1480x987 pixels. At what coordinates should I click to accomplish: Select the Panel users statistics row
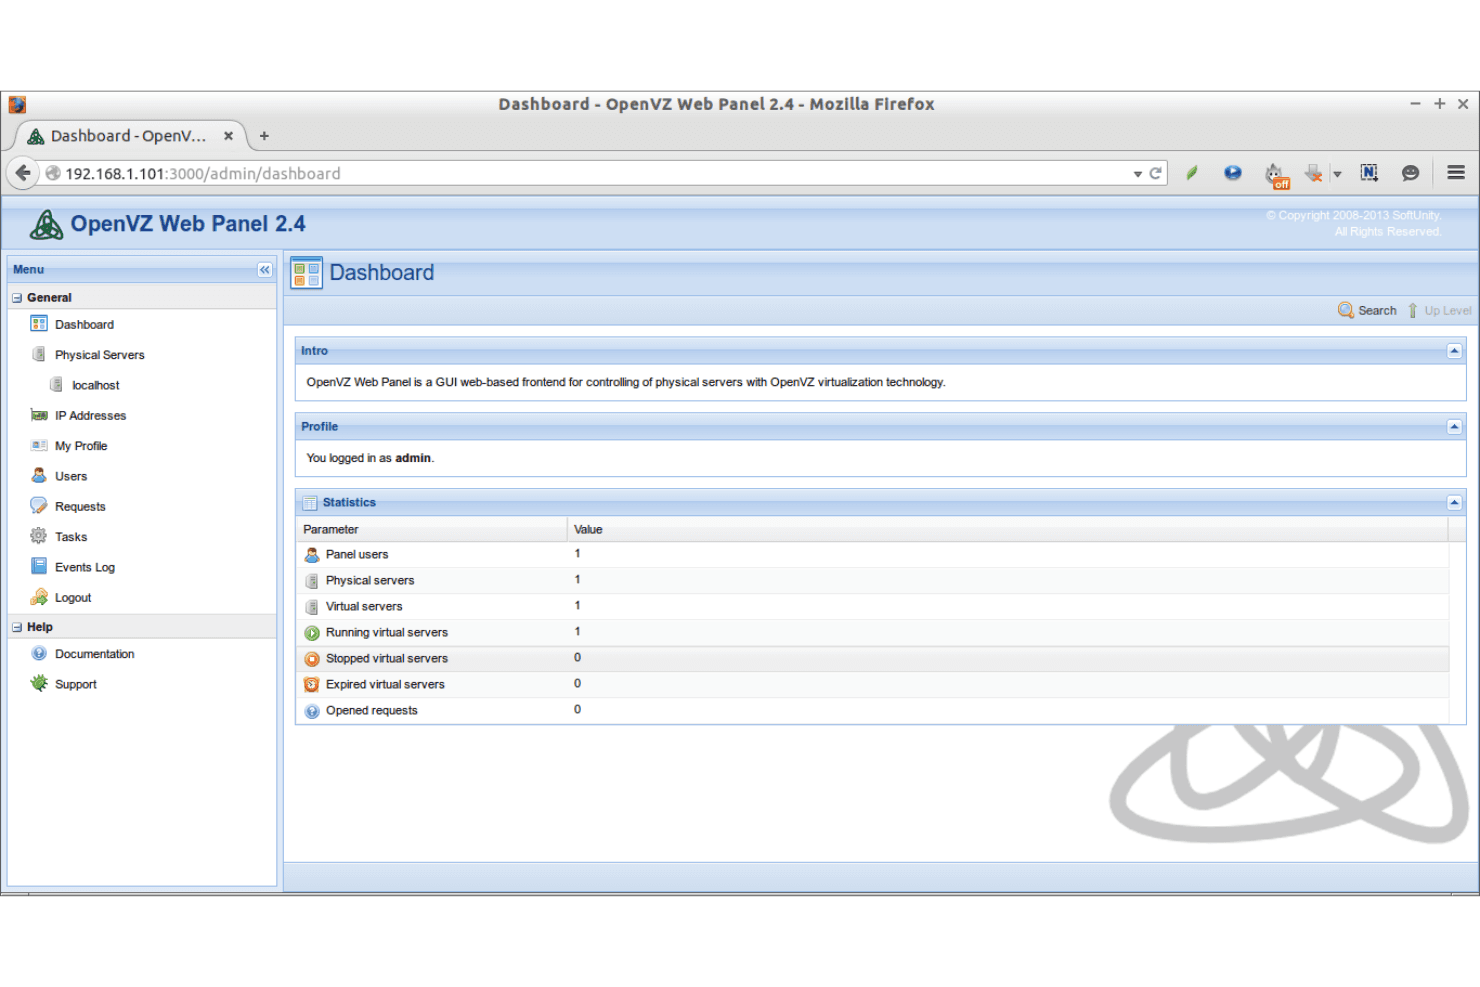point(872,555)
